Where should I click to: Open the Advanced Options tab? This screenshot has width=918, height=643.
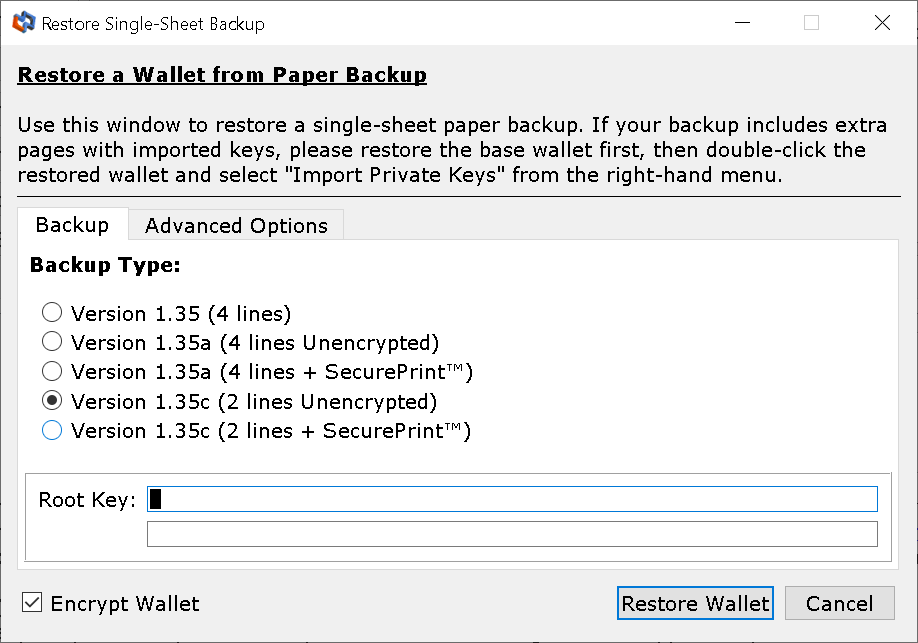(236, 225)
